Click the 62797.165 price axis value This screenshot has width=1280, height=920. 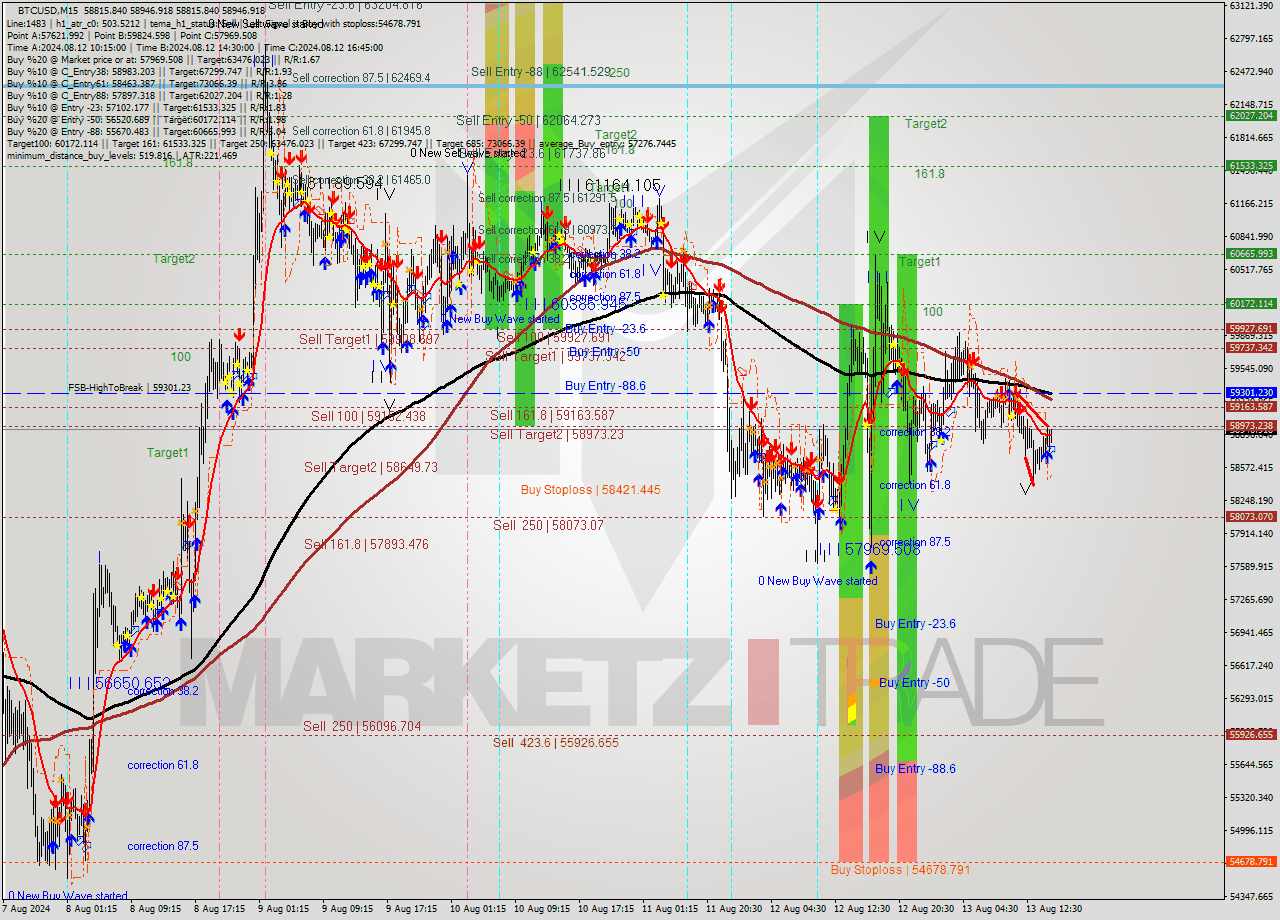click(1251, 38)
